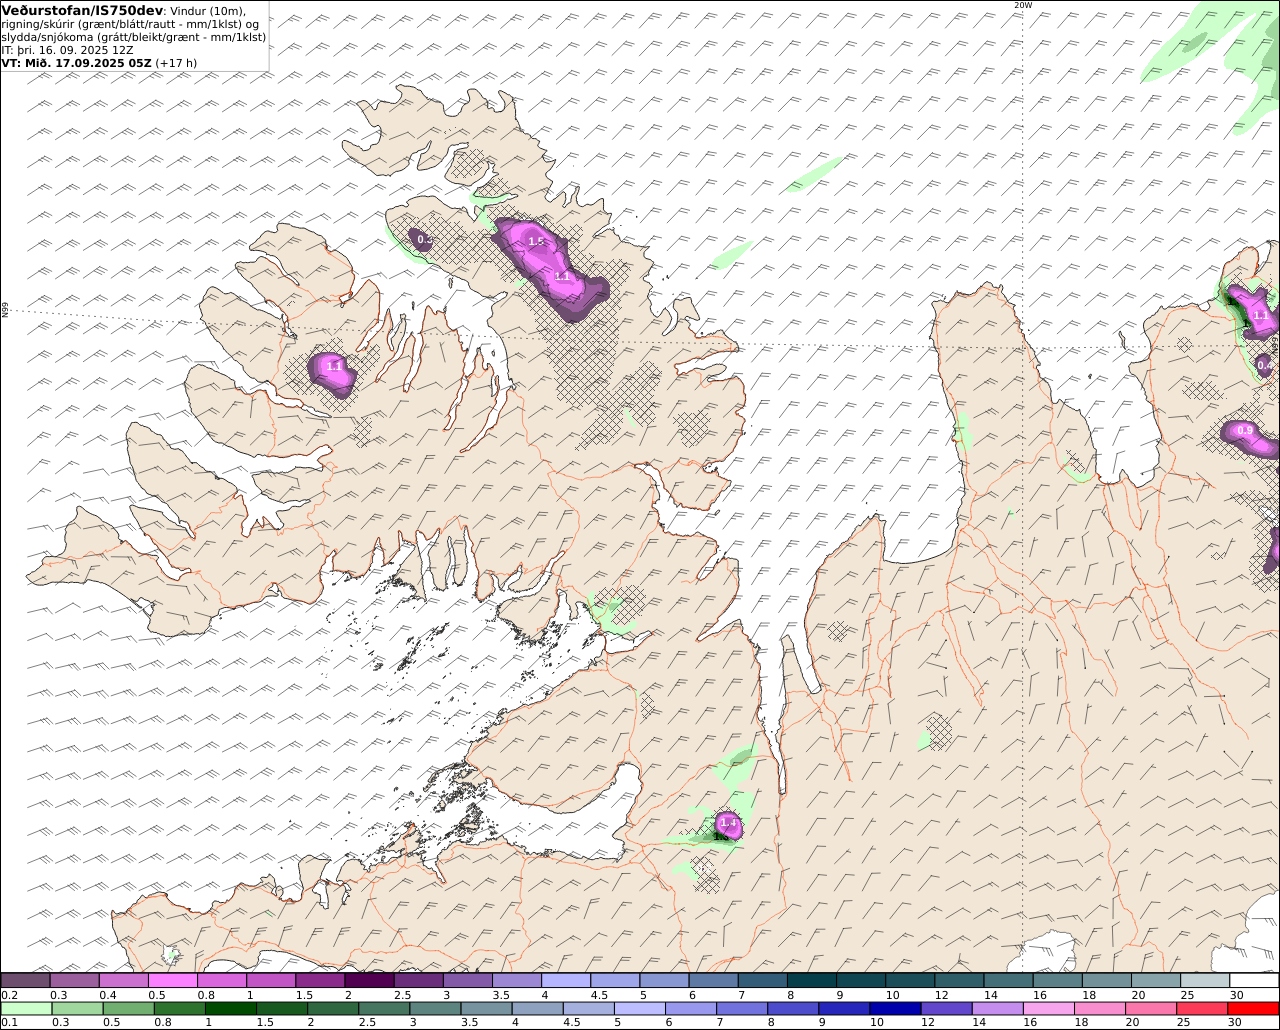
Task: Click the 'Vindur (10m)' text in the header
Action: click(x=209, y=11)
